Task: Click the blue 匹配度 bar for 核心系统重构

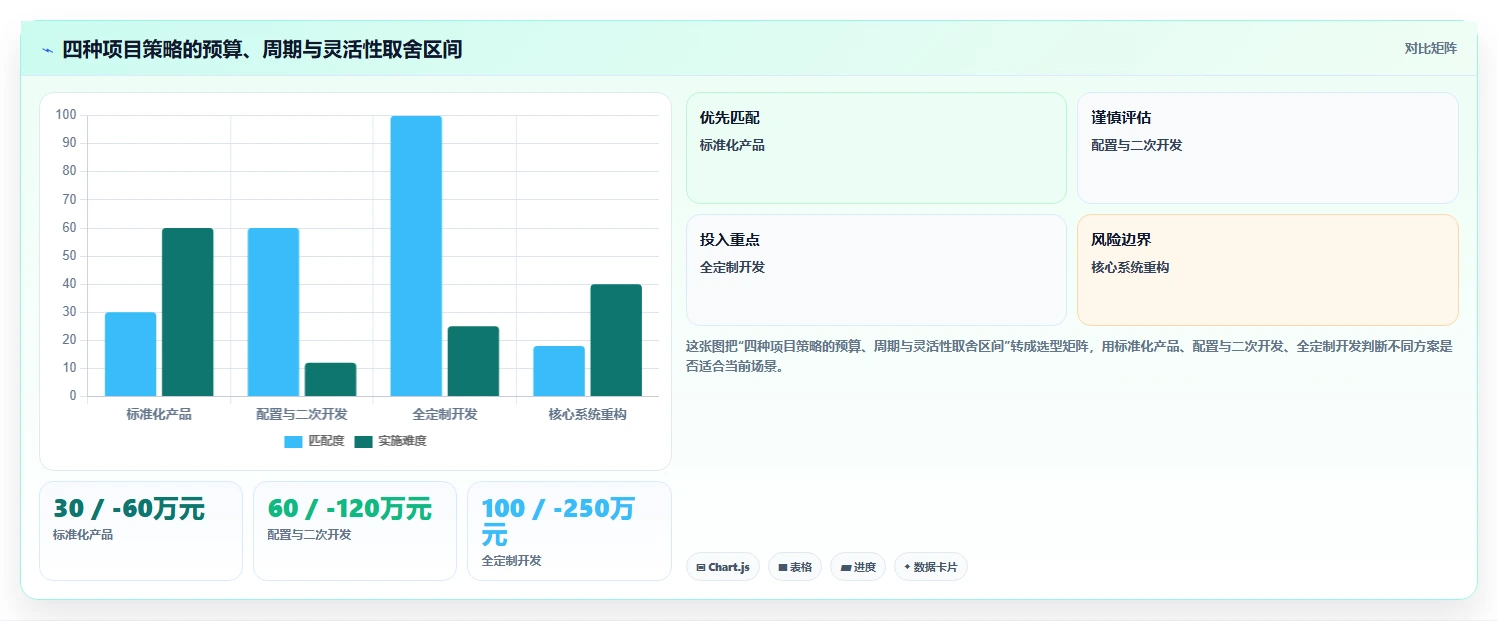Action: pos(559,371)
